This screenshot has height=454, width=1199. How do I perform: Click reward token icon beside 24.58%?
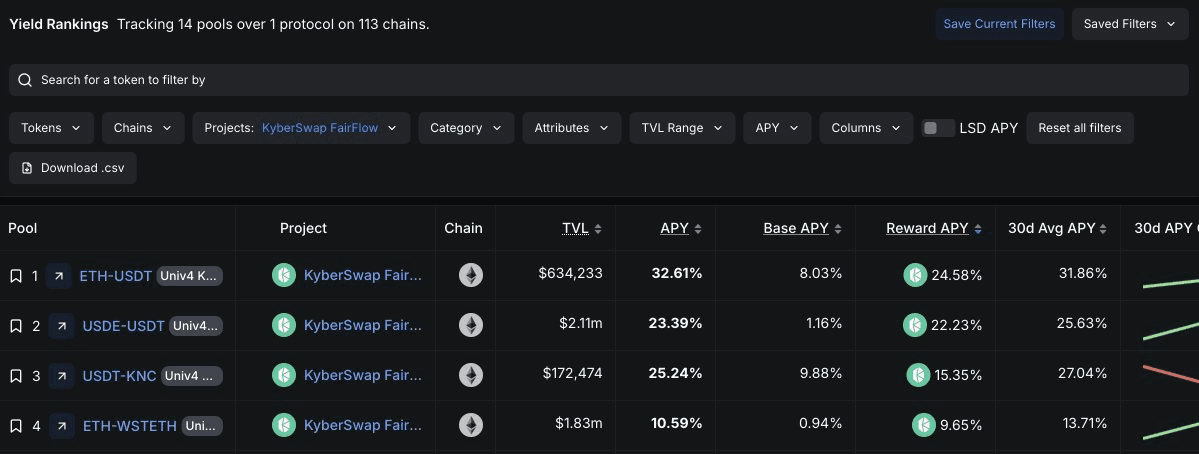tap(915, 275)
